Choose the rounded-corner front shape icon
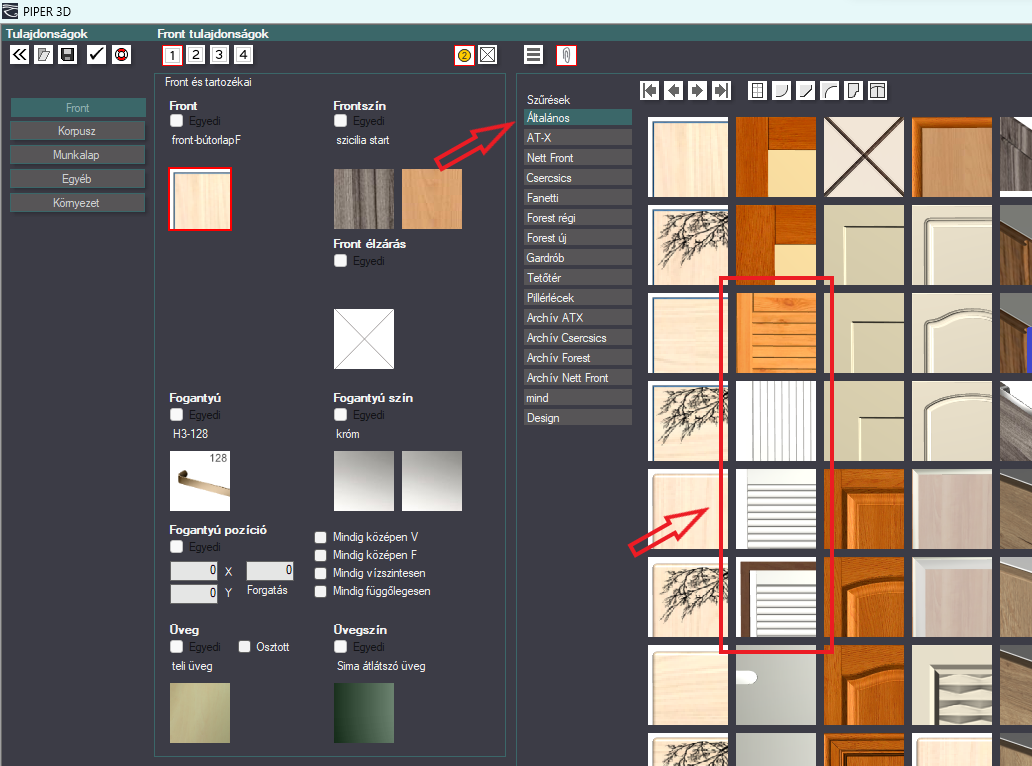Image resolution: width=1032 pixels, height=766 pixels. pyautogui.click(x=781, y=90)
